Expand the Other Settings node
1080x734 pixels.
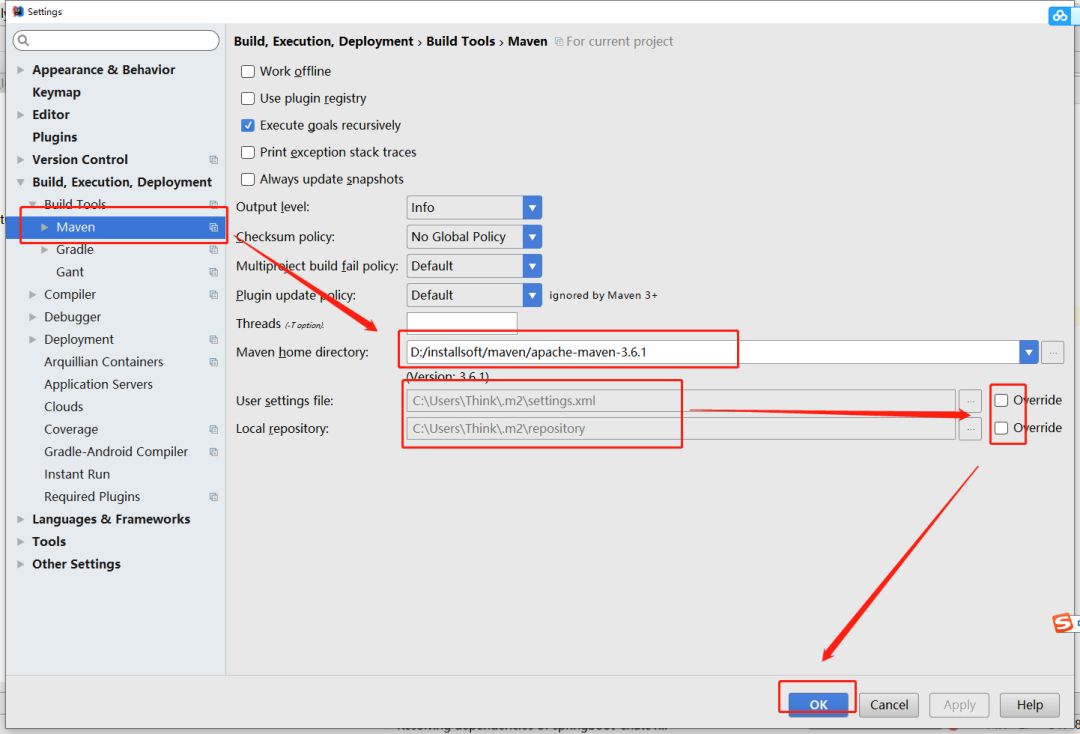pyautogui.click(x=21, y=565)
